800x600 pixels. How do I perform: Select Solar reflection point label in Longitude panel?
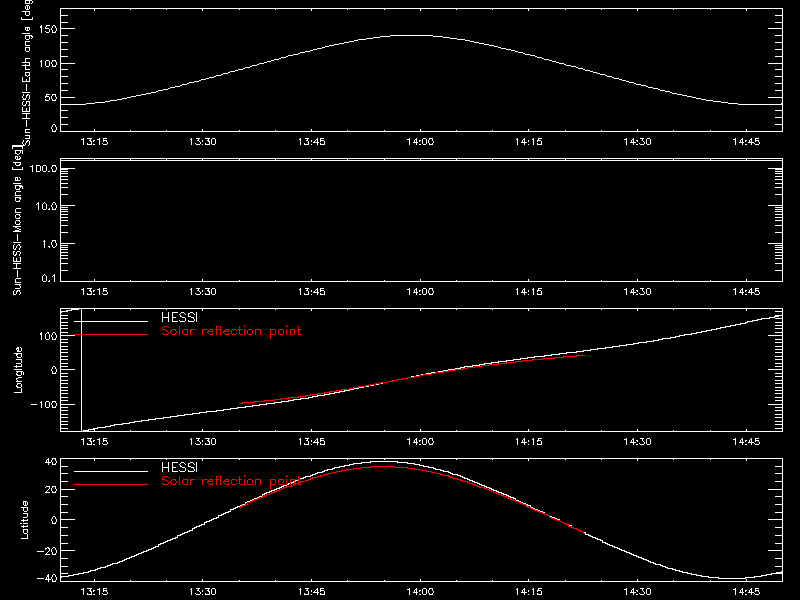coord(231,331)
